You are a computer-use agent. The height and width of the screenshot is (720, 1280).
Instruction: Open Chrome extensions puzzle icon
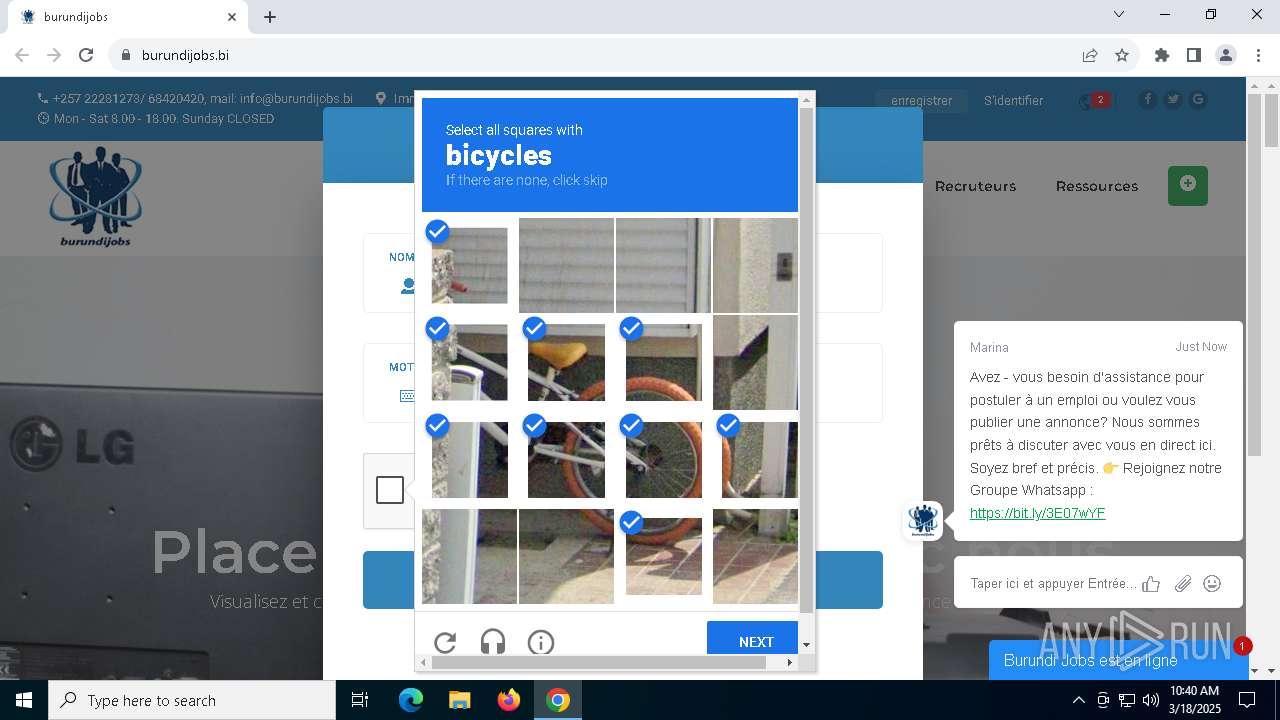point(1162,55)
